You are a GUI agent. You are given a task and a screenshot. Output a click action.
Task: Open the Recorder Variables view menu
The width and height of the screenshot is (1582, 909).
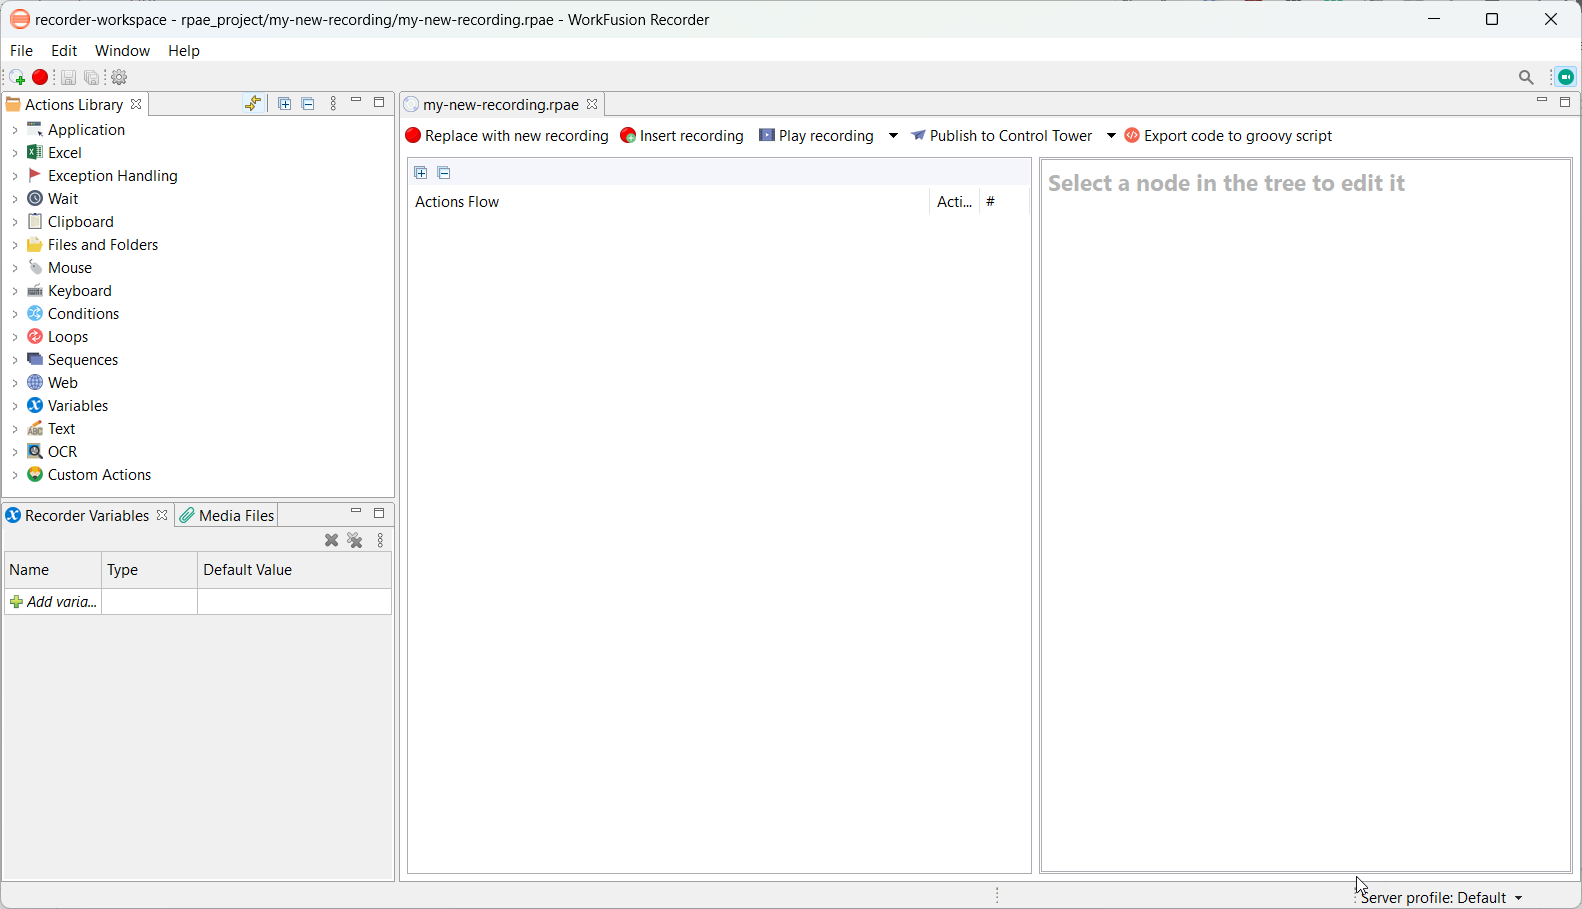click(381, 541)
